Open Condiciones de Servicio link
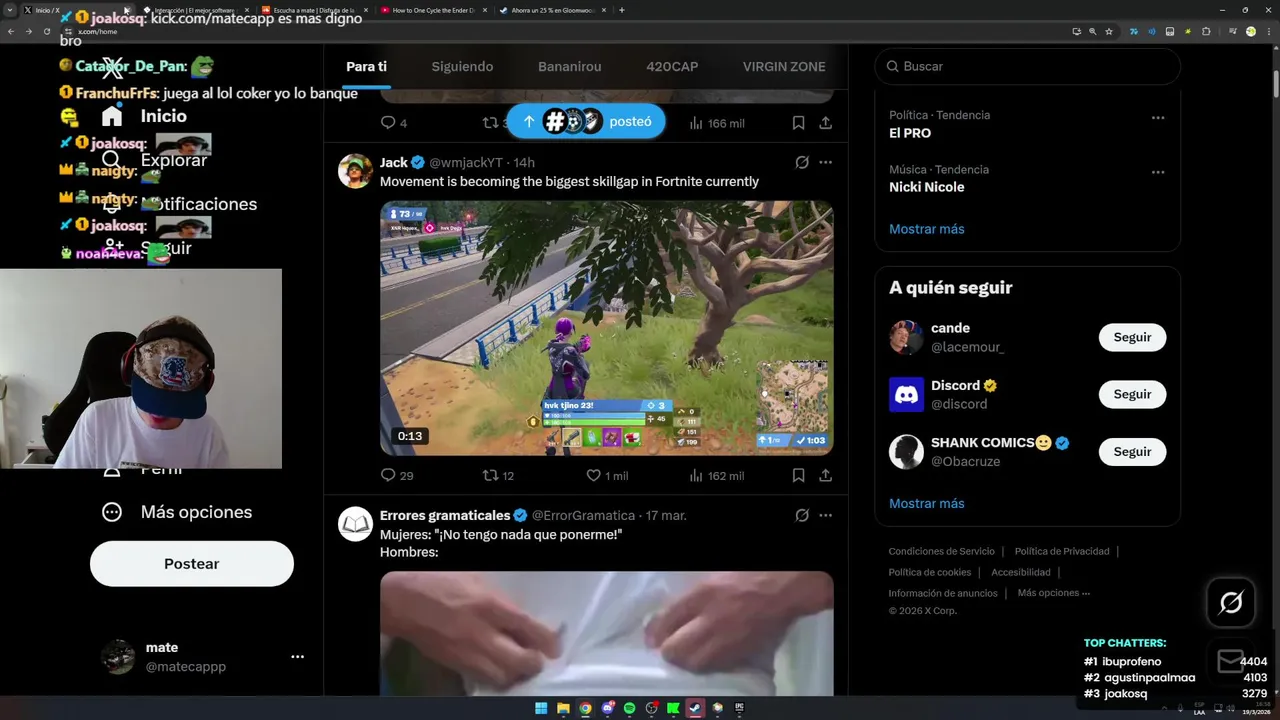This screenshot has width=1280, height=720. click(x=942, y=551)
